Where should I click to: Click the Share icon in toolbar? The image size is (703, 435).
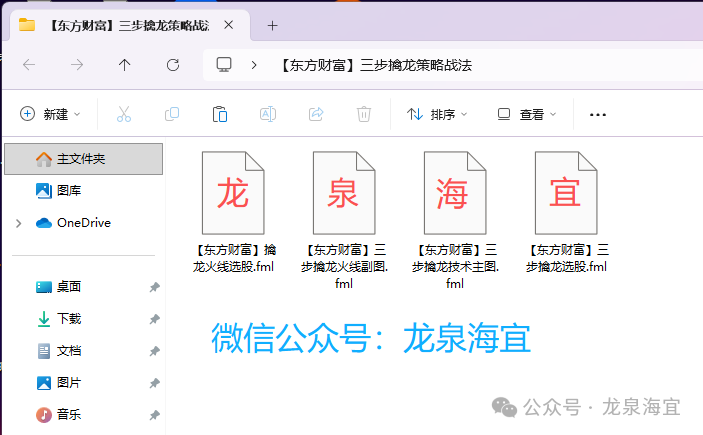pos(316,114)
